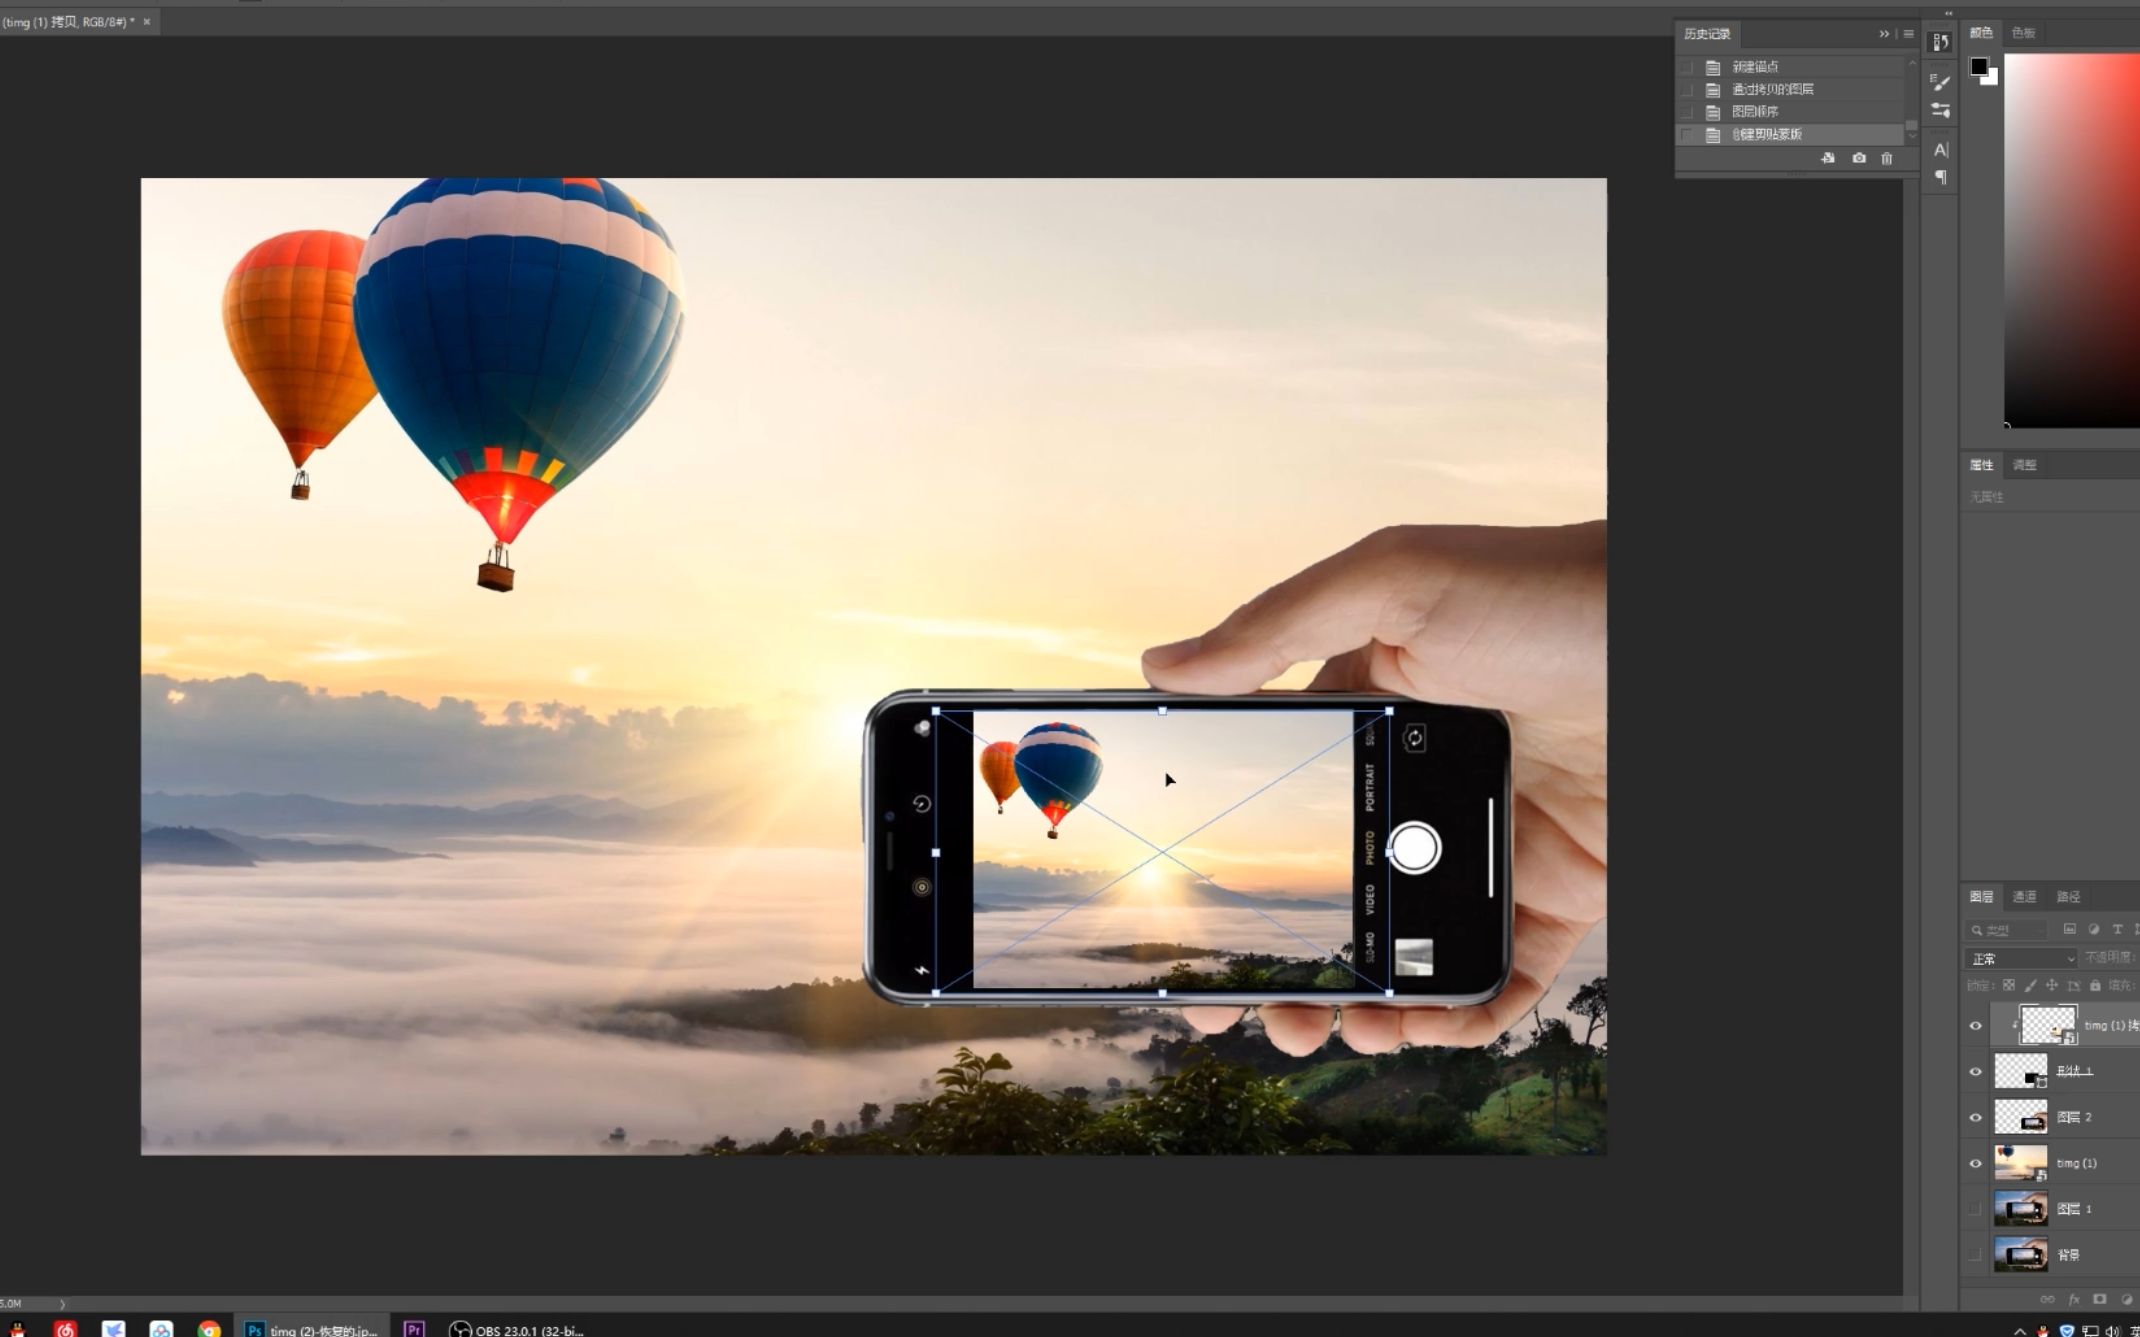Hide the 图层 2 layer
This screenshot has height=1337, width=2140.
point(1975,1117)
